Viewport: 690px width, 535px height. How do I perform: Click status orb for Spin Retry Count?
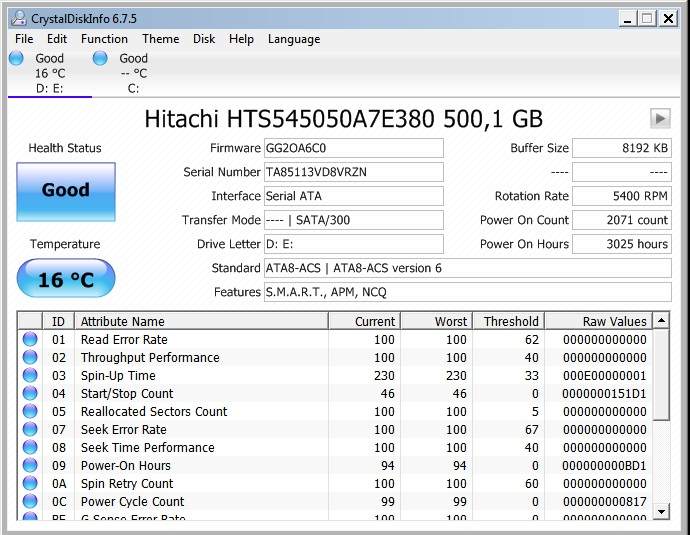click(30, 483)
